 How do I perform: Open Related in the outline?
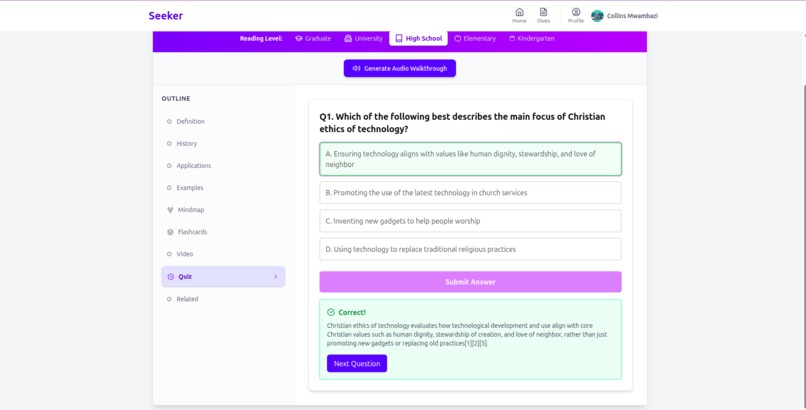click(223, 299)
